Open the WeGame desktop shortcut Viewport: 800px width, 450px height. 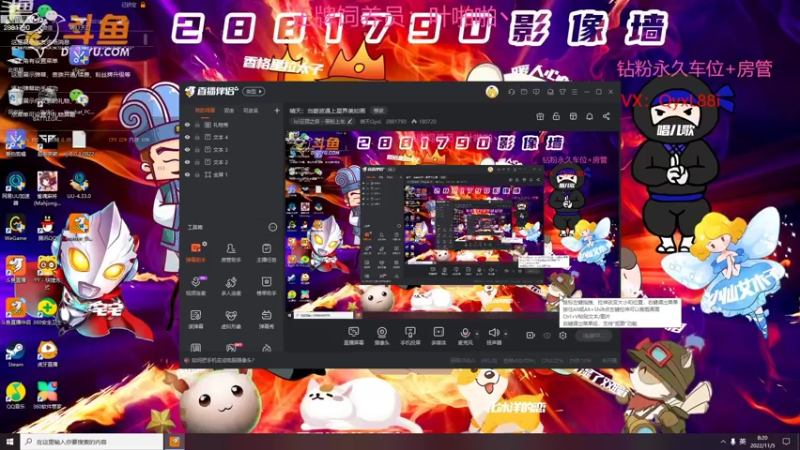click(16, 227)
